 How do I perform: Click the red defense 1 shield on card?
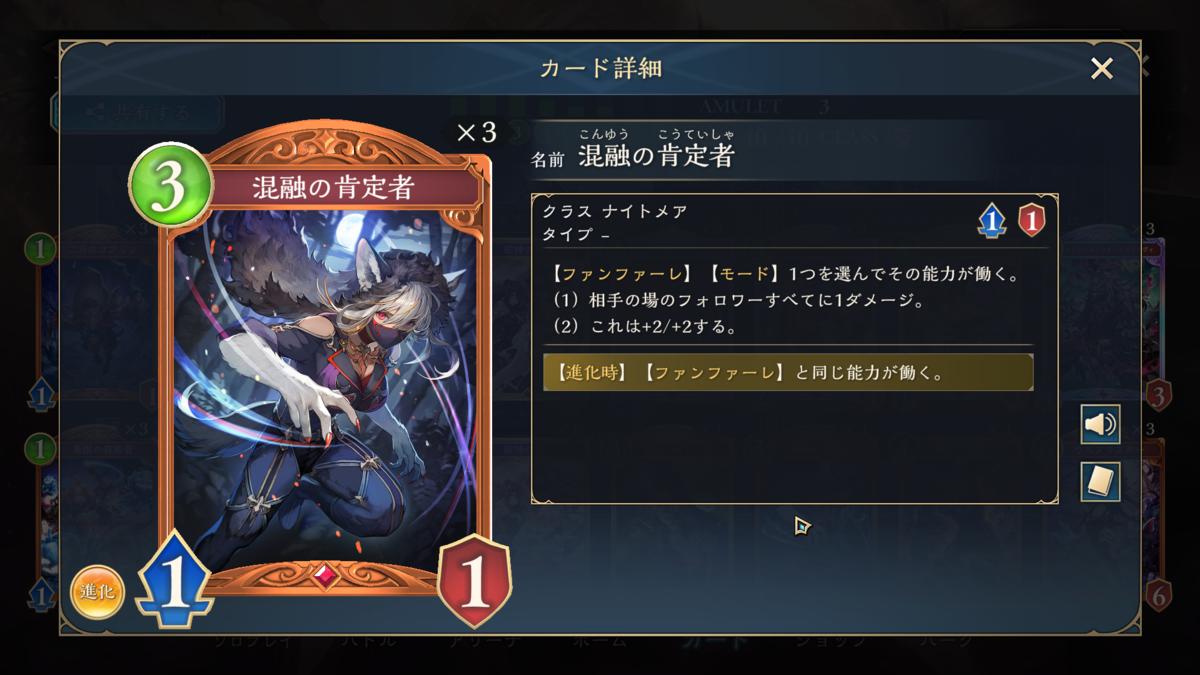click(474, 582)
